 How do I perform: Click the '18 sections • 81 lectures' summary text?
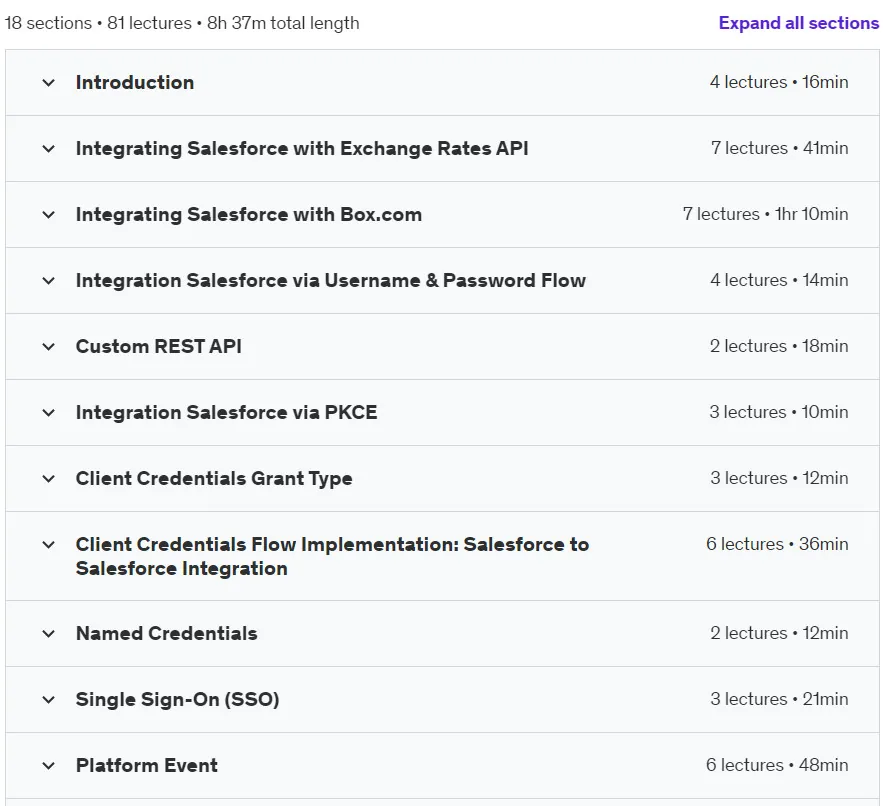98,23
